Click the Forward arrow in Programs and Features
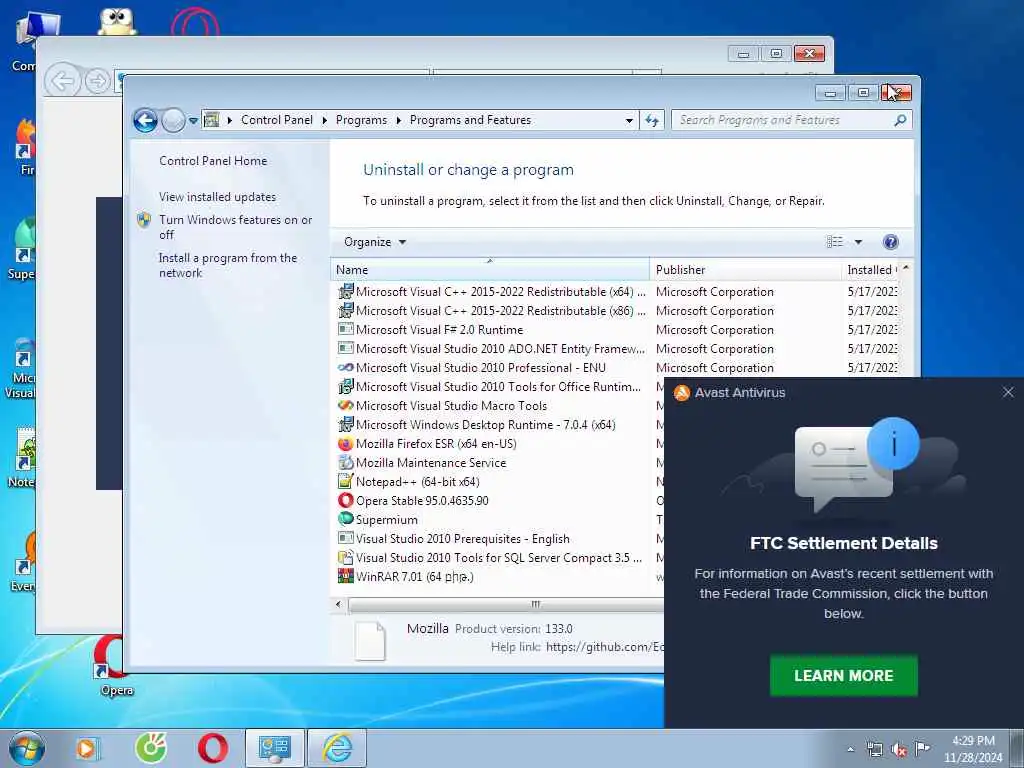 (173, 120)
